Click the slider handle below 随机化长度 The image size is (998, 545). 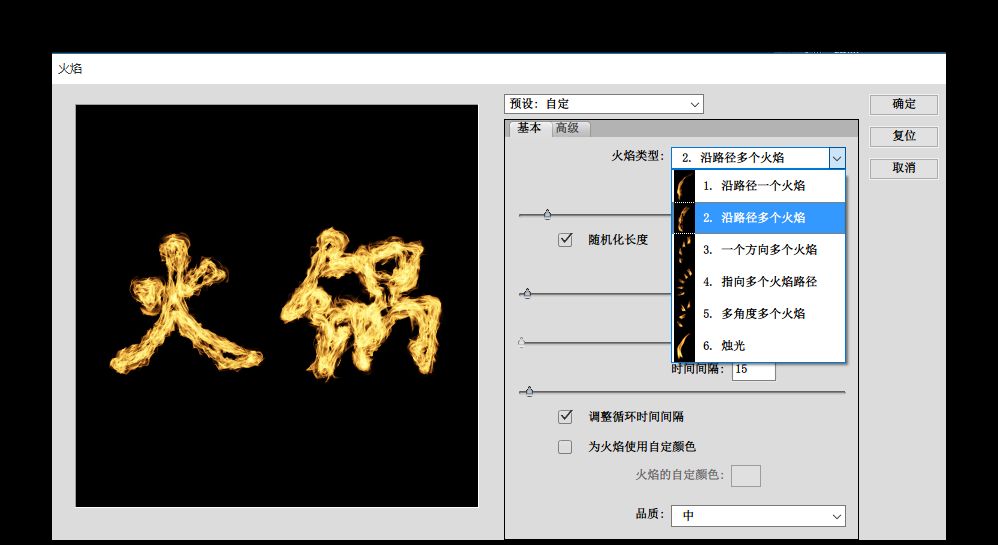click(x=527, y=294)
